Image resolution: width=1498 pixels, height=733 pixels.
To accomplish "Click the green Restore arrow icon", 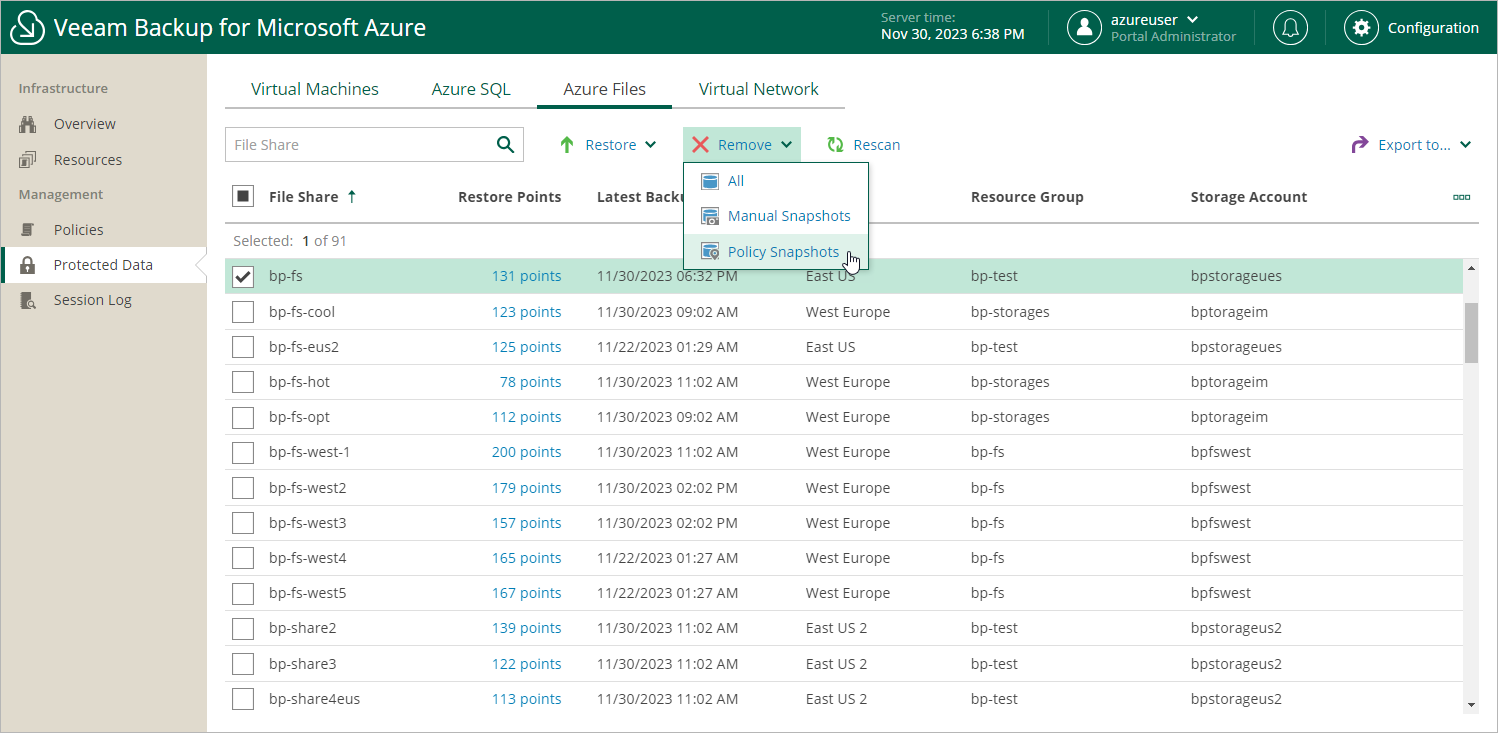I will pos(567,145).
